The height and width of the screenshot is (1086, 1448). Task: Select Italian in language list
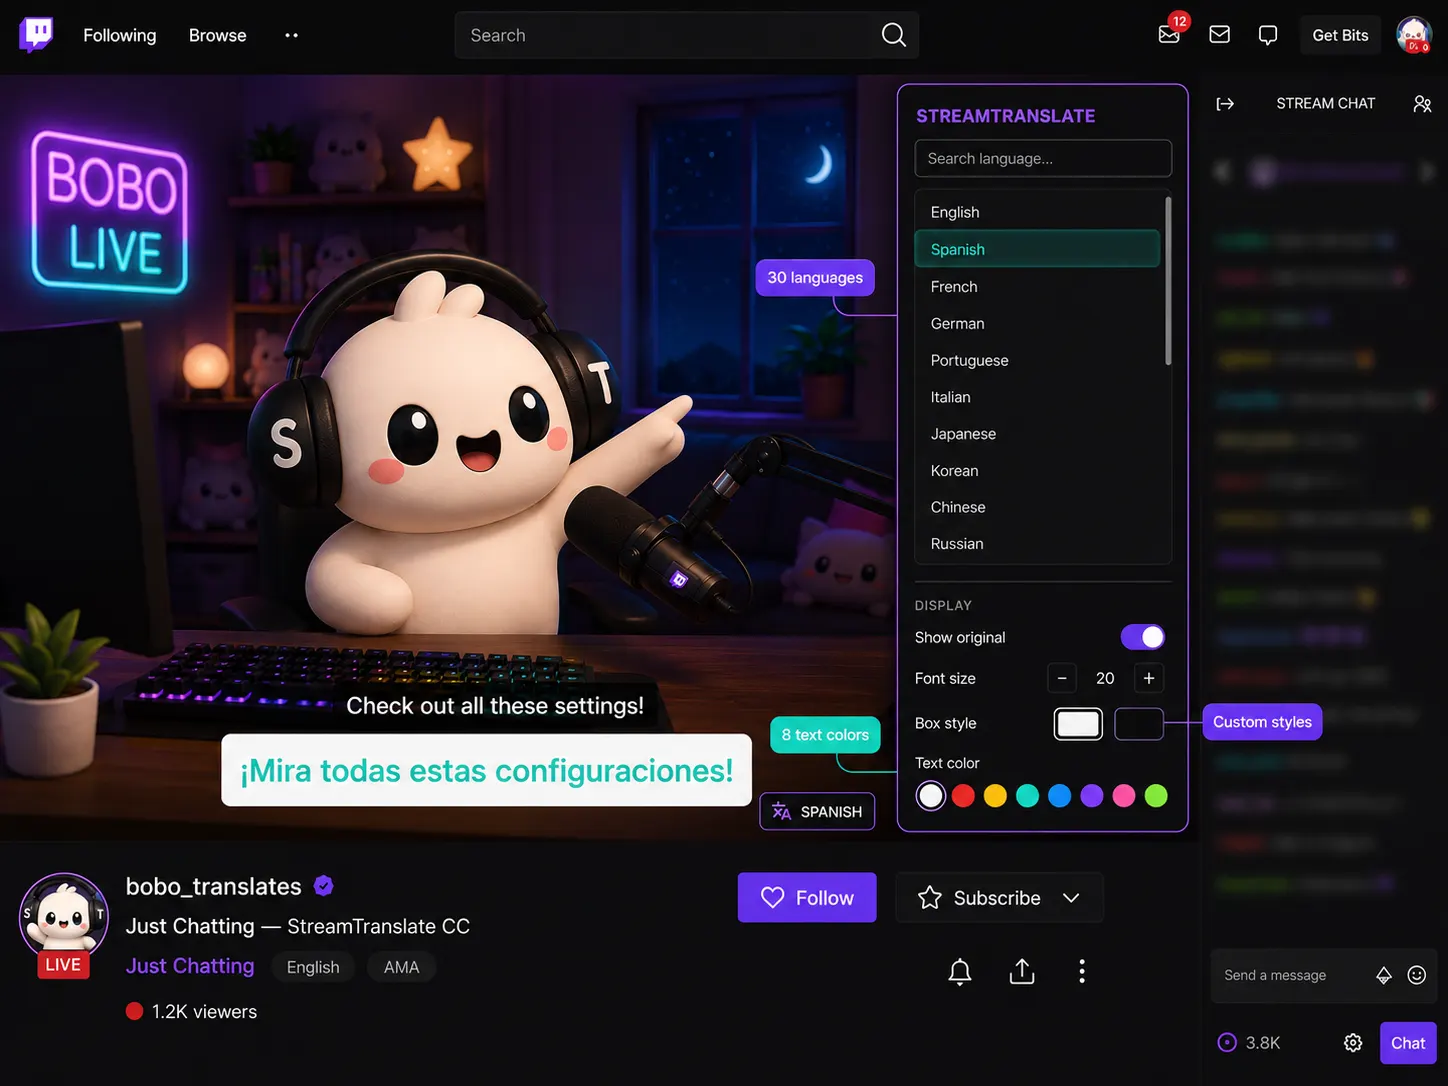(x=1037, y=397)
